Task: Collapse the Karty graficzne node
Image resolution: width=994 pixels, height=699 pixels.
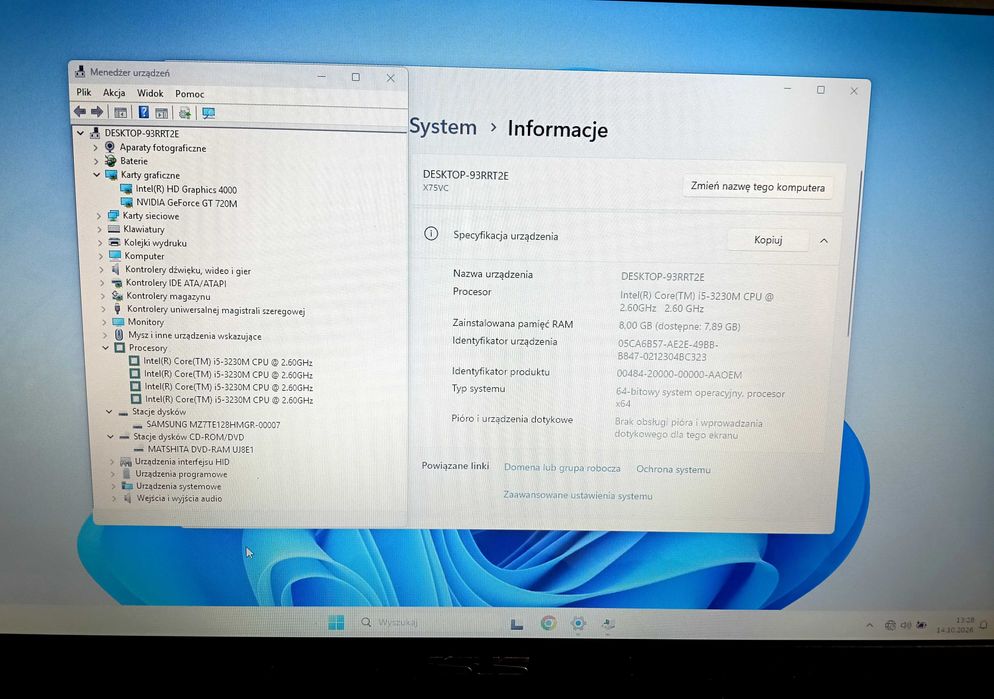Action: tap(96, 174)
